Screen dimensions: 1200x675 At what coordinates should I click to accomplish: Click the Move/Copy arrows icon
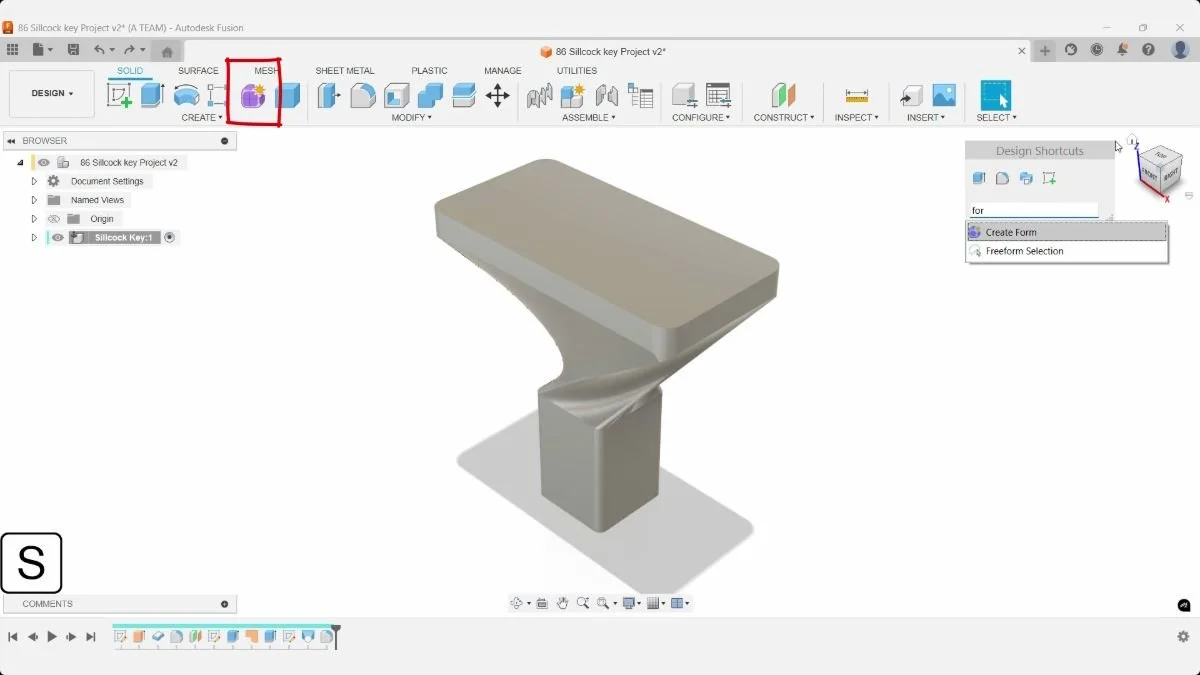click(497, 96)
